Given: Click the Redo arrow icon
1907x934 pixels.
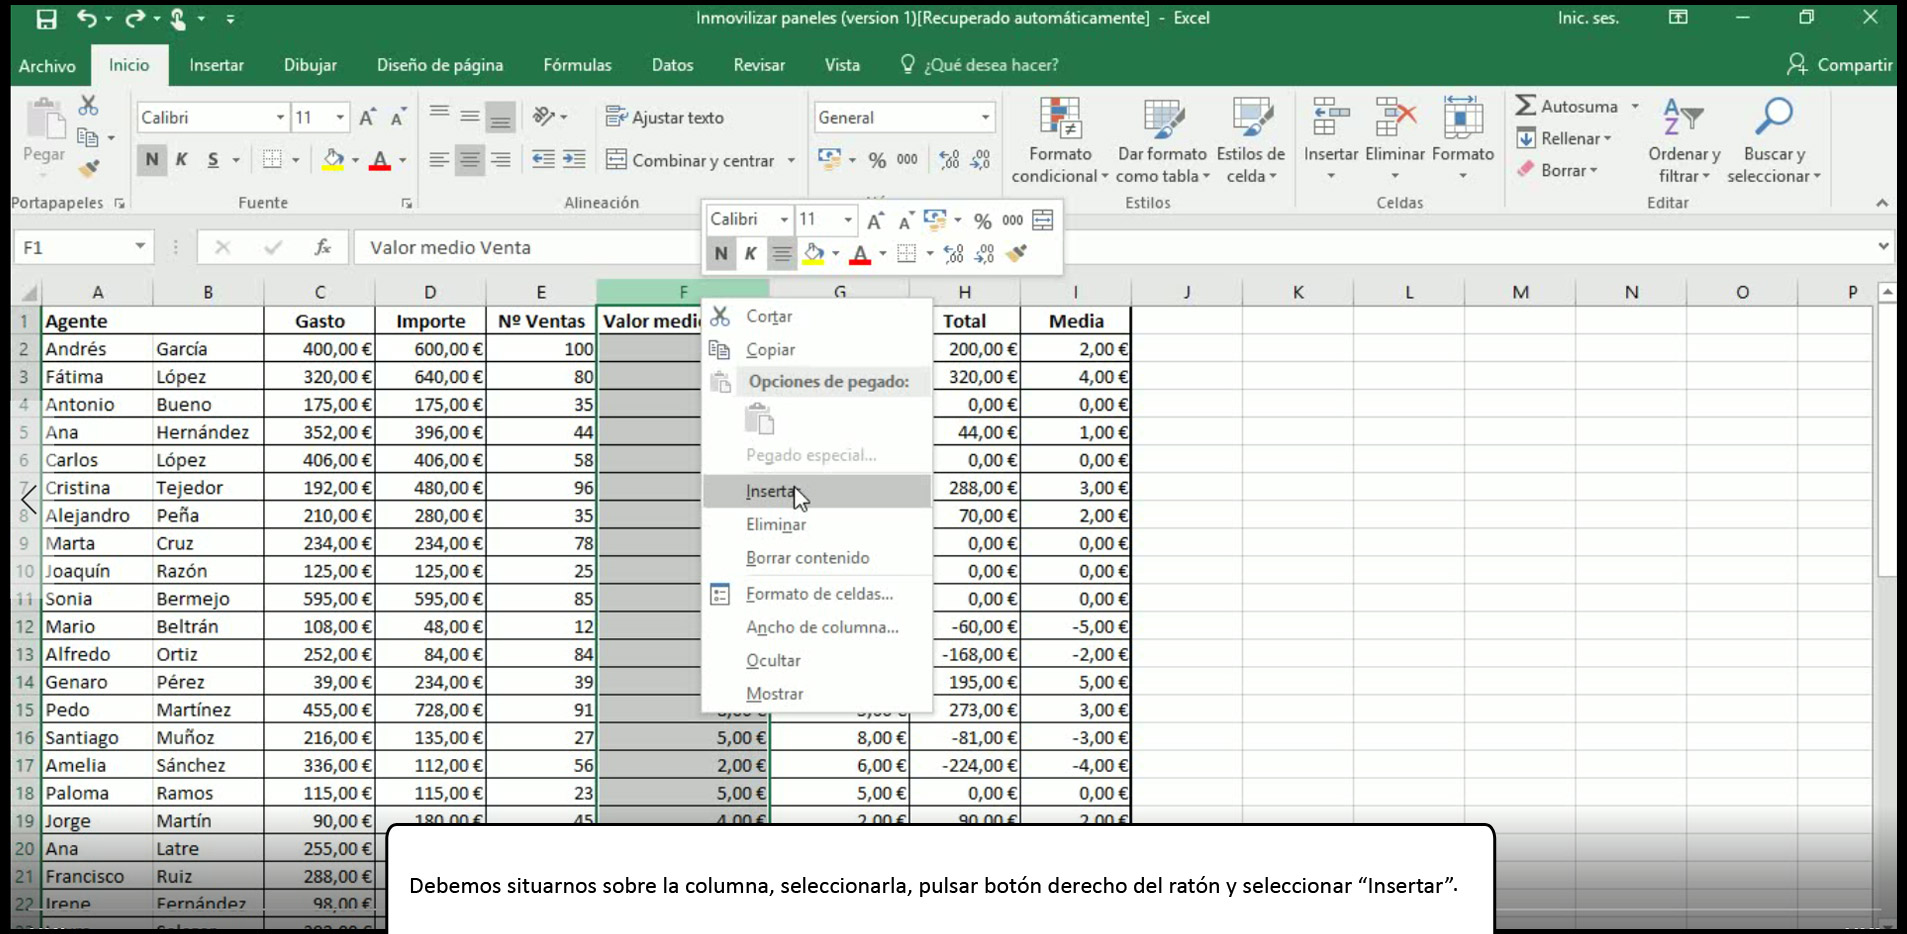Looking at the screenshot, I should point(135,18).
